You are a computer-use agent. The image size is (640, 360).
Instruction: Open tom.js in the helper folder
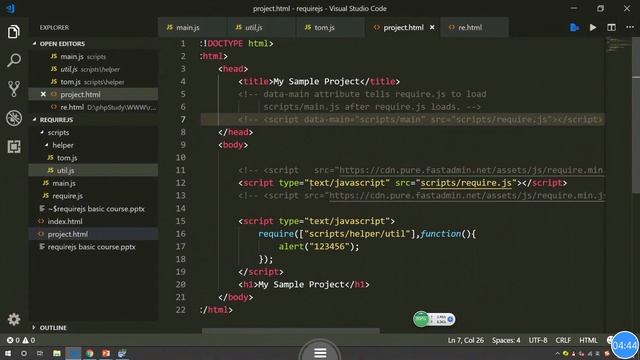(93, 158)
